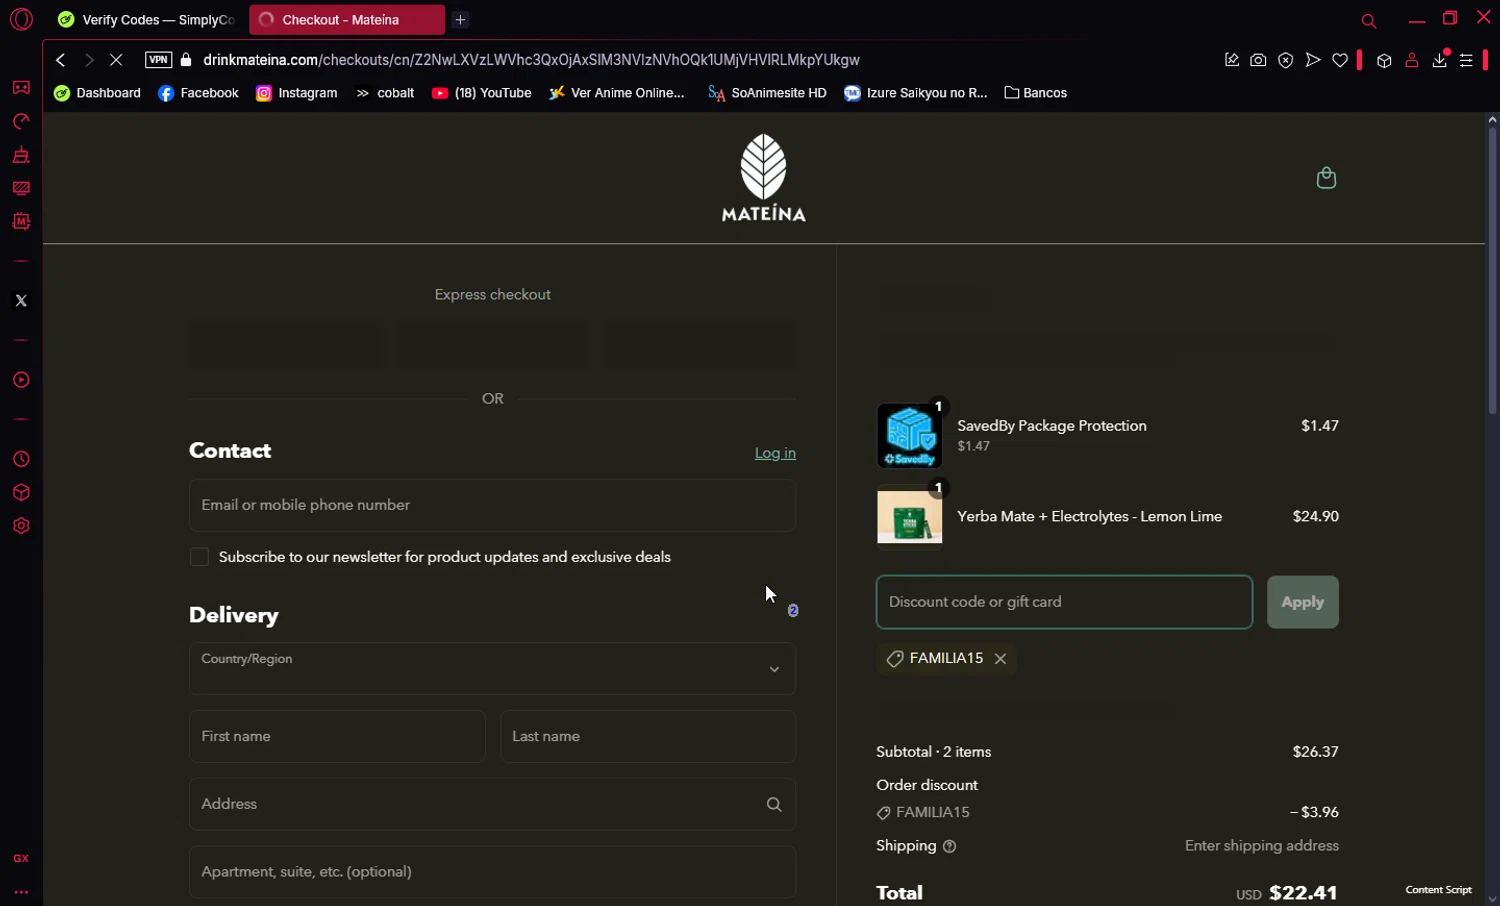Viewport: 1500px width, 906px height.
Task: Open History clock icon in sidebar
Action: (21, 459)
